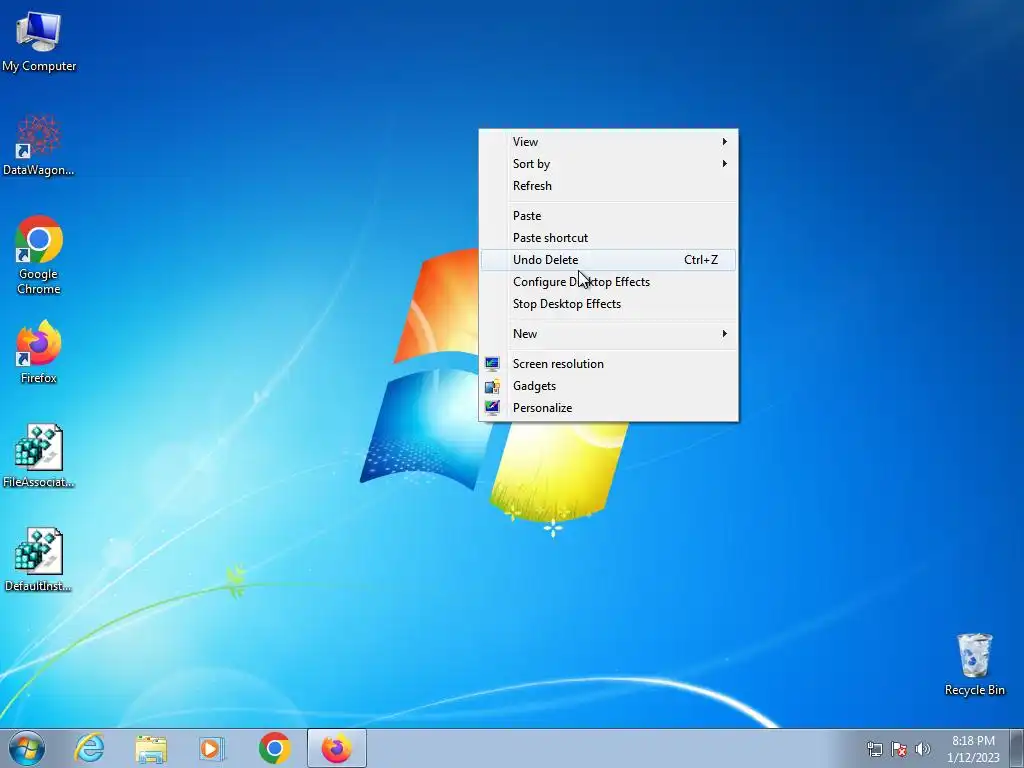Switch to Firefox taskbar button
The image size is (1024, 768).
click(x=336, y=748)
